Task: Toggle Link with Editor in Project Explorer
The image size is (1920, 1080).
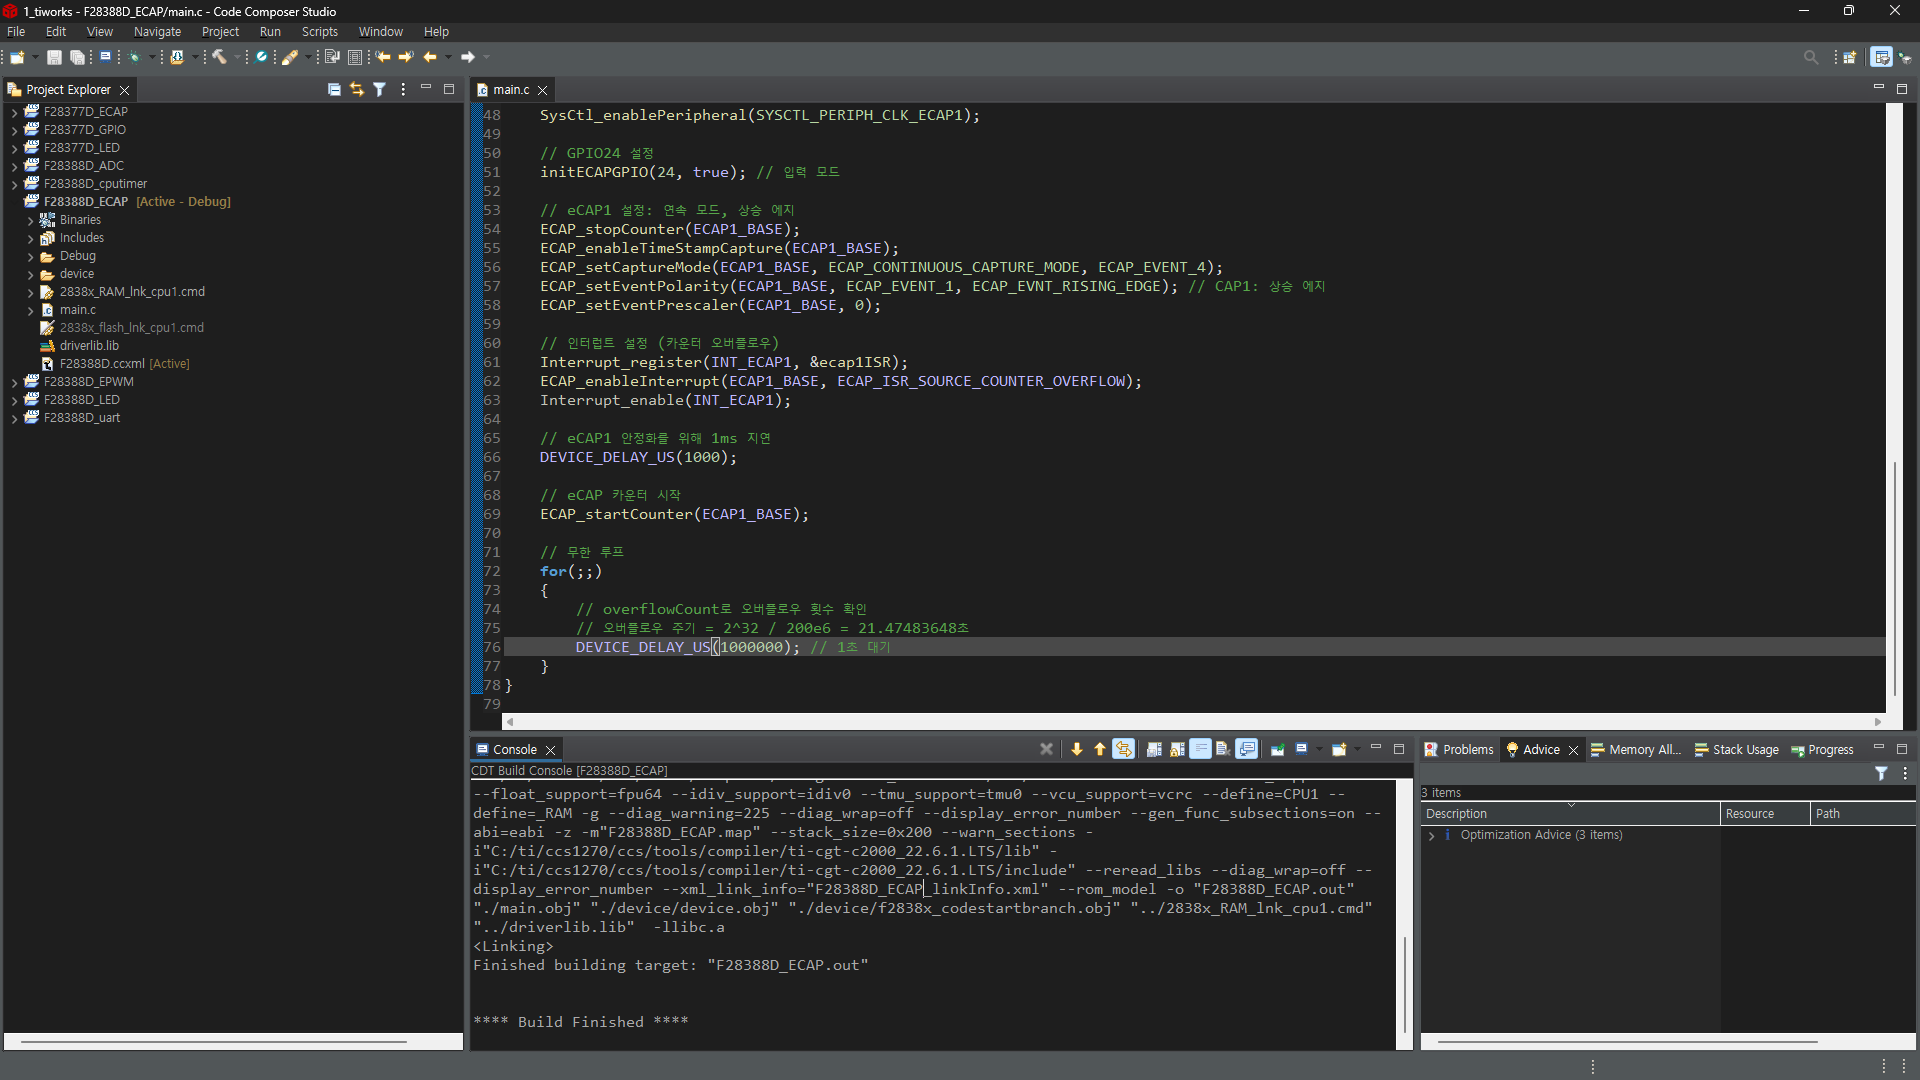Action: pyautogui.click(x=357, y=89)
